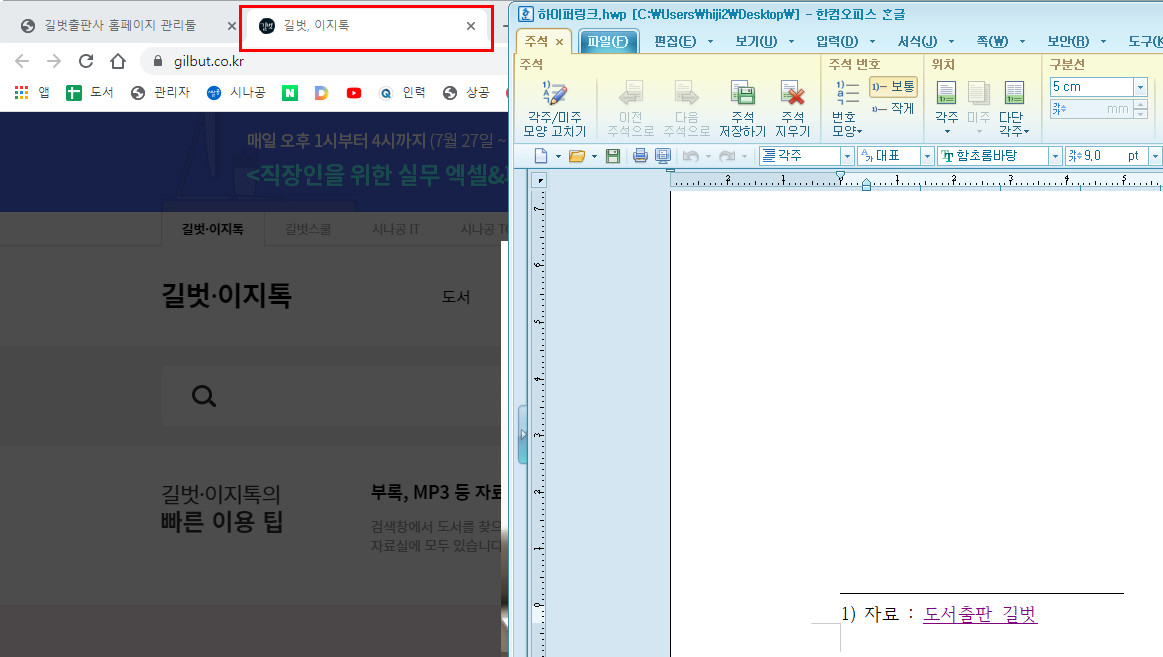Screen dimensions: 1163x657
Task: Open the 파일(F) menu
Action: pos(607,42)
